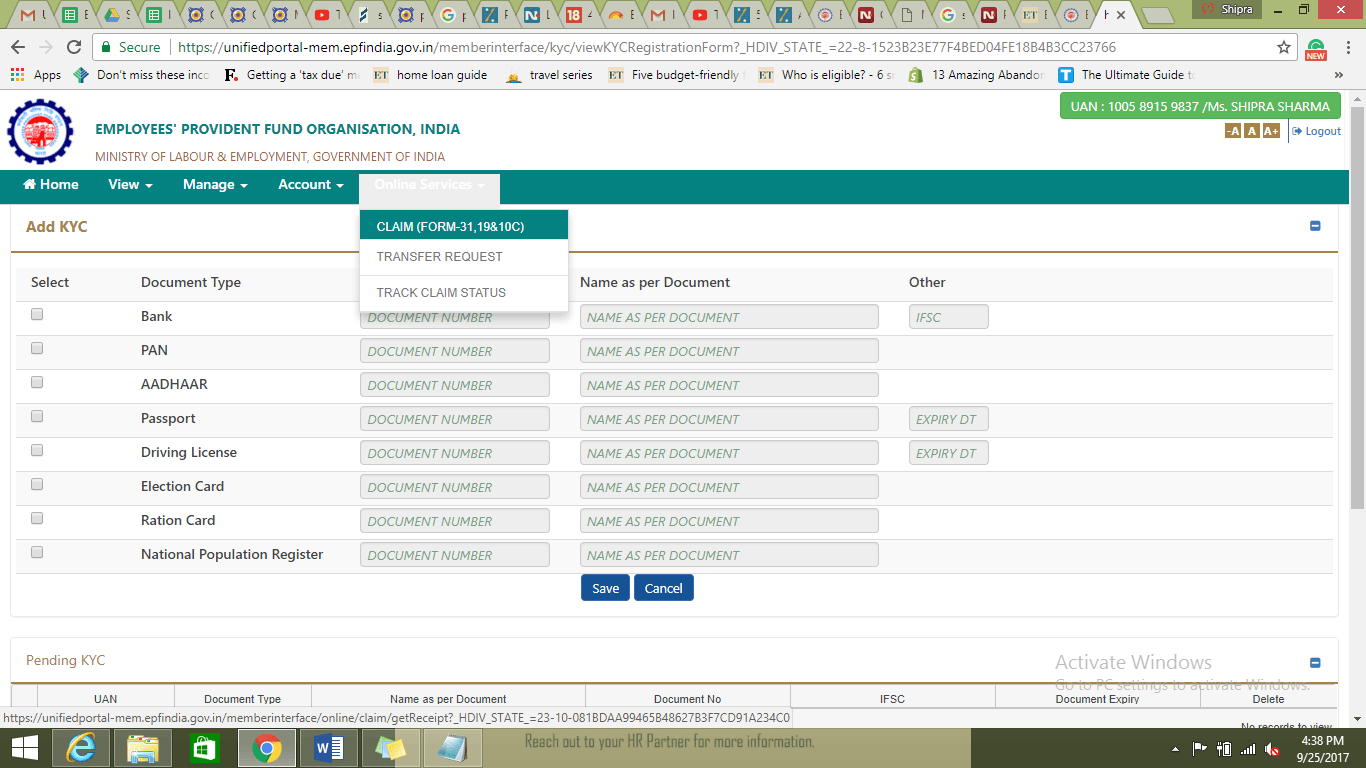Screen dimensions: 1366x768
Task: Click the Windows Start button
Action: (x=24, y=747)
